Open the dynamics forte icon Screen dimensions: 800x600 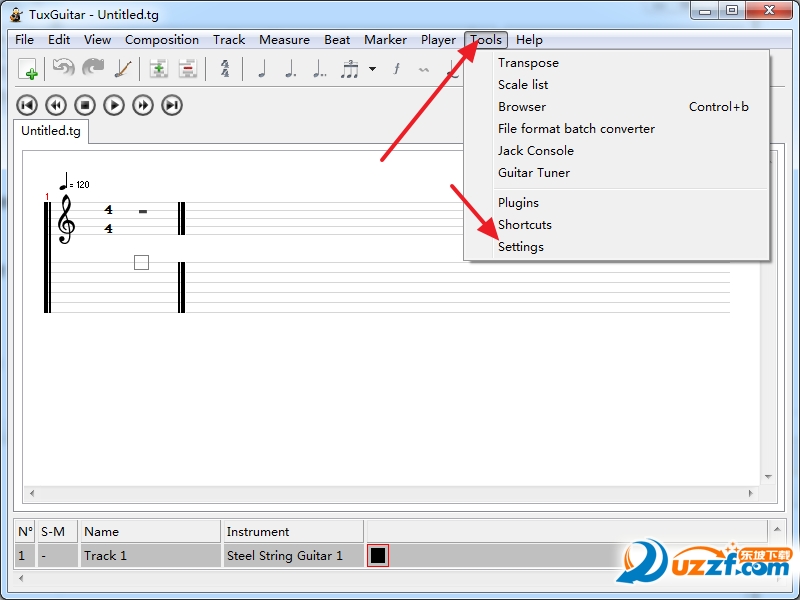[396, 68]
